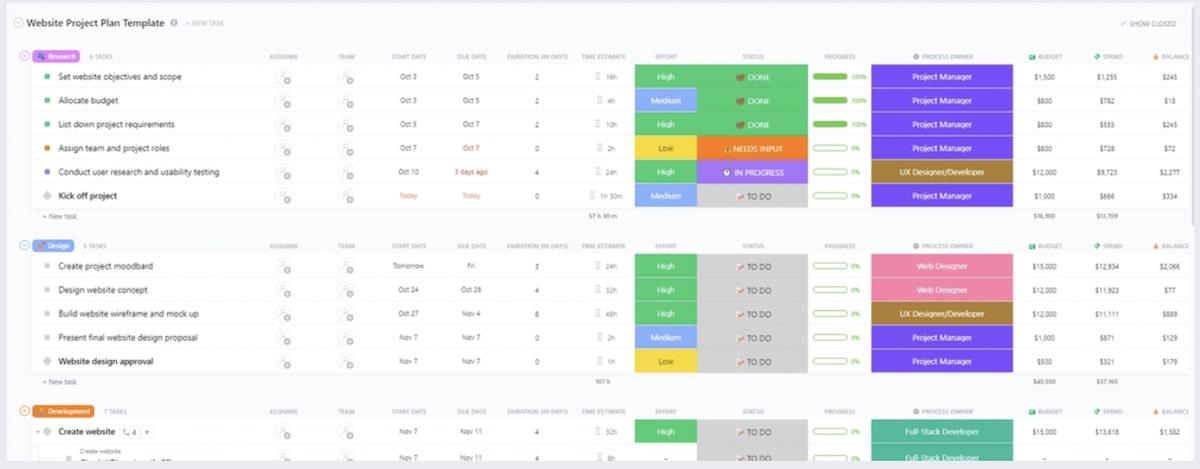Assign a person to Create project moodboard
Viewport: 1200px width, 469px height.
point(283,266)
